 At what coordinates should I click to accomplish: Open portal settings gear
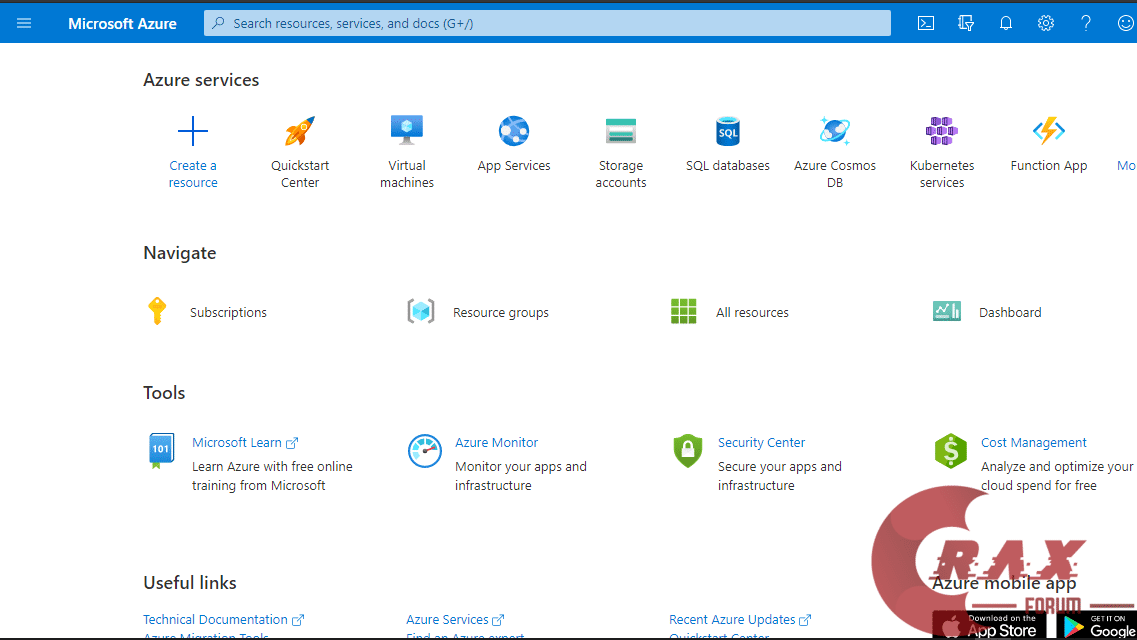(1046, 23)
